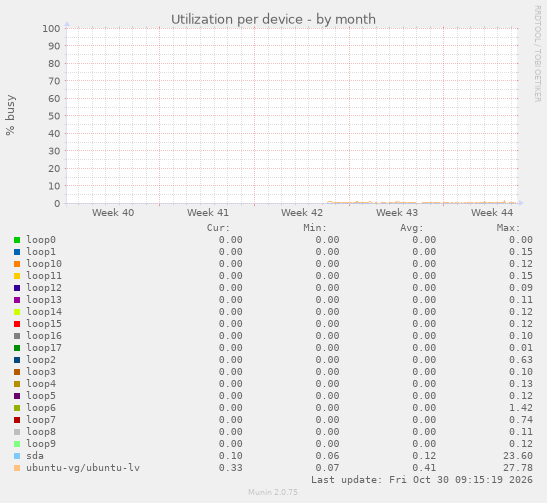Click the loop8 light gray swatch
Viewport: 547px width, 503px height.
point(17,432)
